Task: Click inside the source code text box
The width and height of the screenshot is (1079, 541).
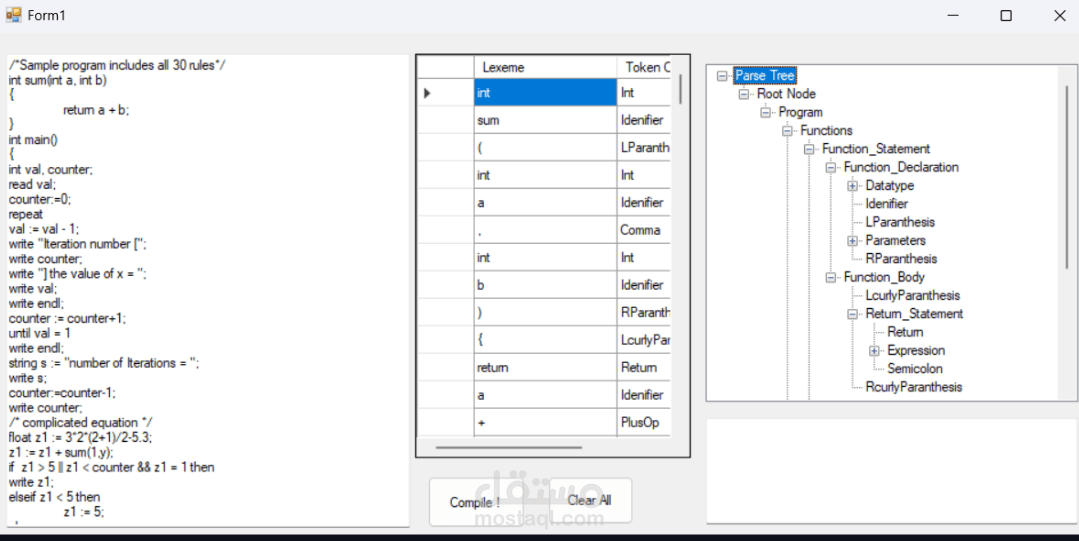Action: (x=208, y=291)
